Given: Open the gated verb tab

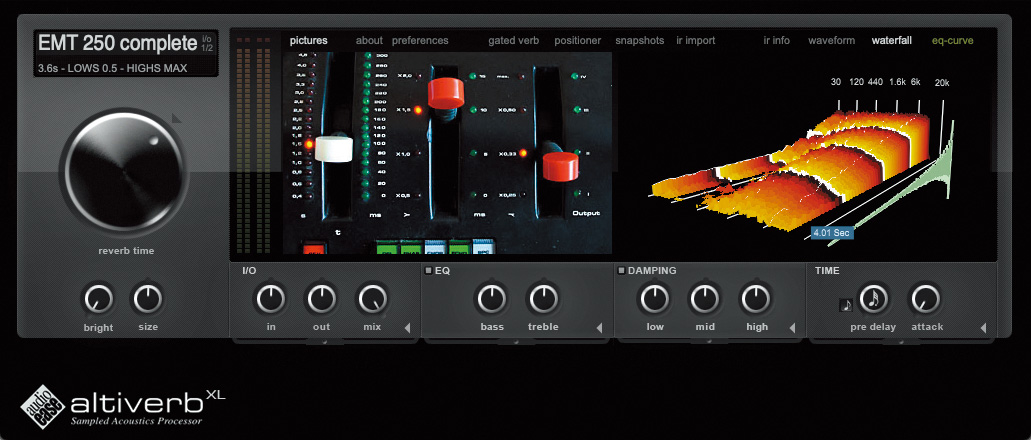Looking at the screenshot, I should [x=514, y=40].
